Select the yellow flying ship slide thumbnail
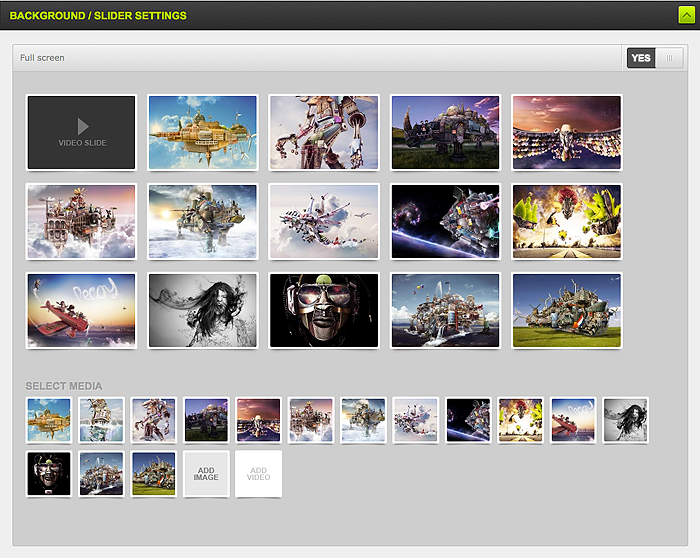700x558 pixels. (203, 133)
